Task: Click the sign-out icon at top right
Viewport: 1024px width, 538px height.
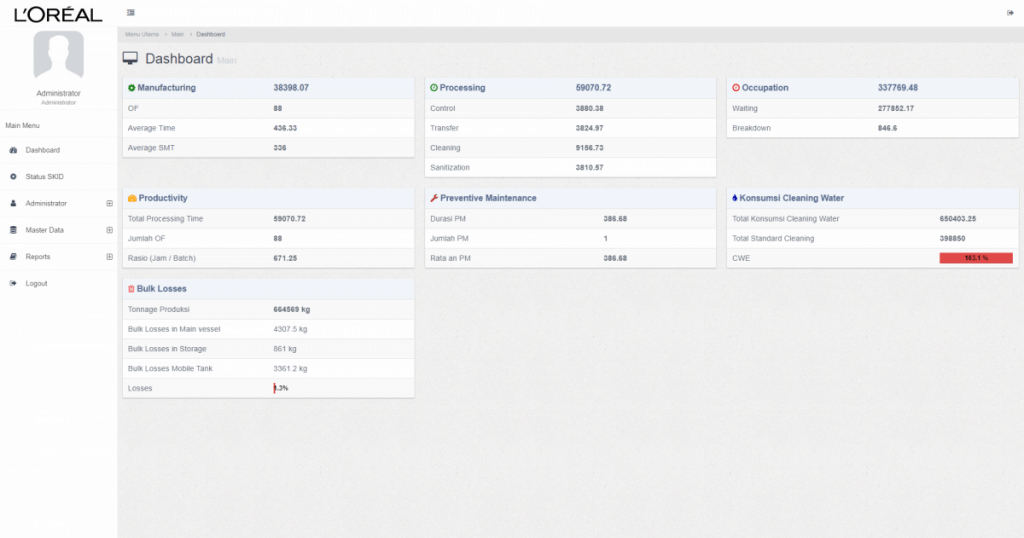Action: (1010, 12)
